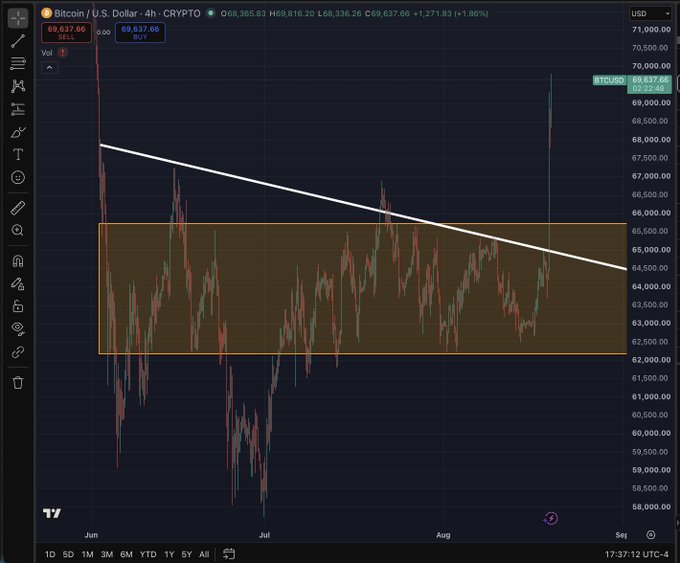Viewport: 680px width, 563px height.
Task: Hide all drawings with eye icon
Action: pyautogui.click(x=18, y=328)
